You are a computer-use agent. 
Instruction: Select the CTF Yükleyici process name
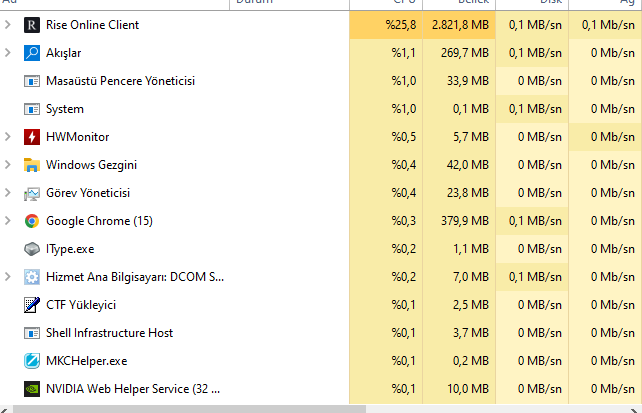[81, 305]
